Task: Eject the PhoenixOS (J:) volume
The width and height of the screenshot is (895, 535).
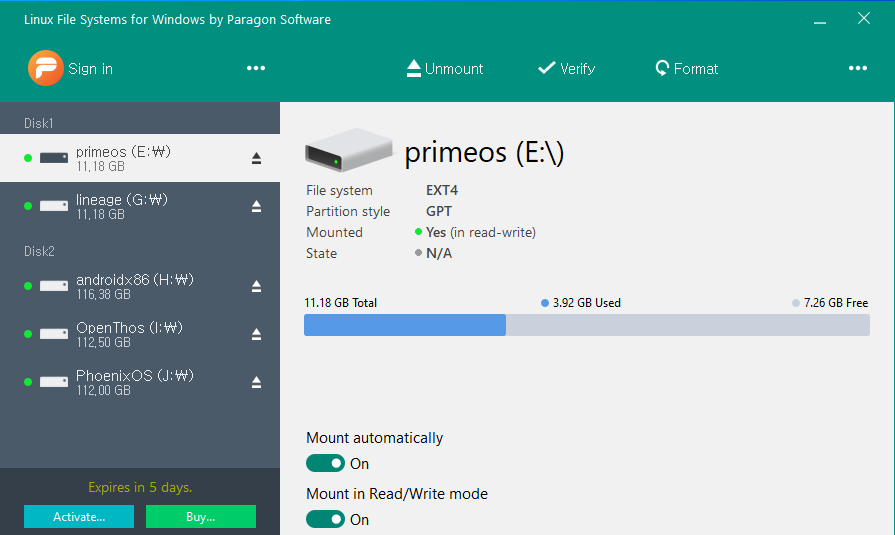Action: (x=256, y=382)
